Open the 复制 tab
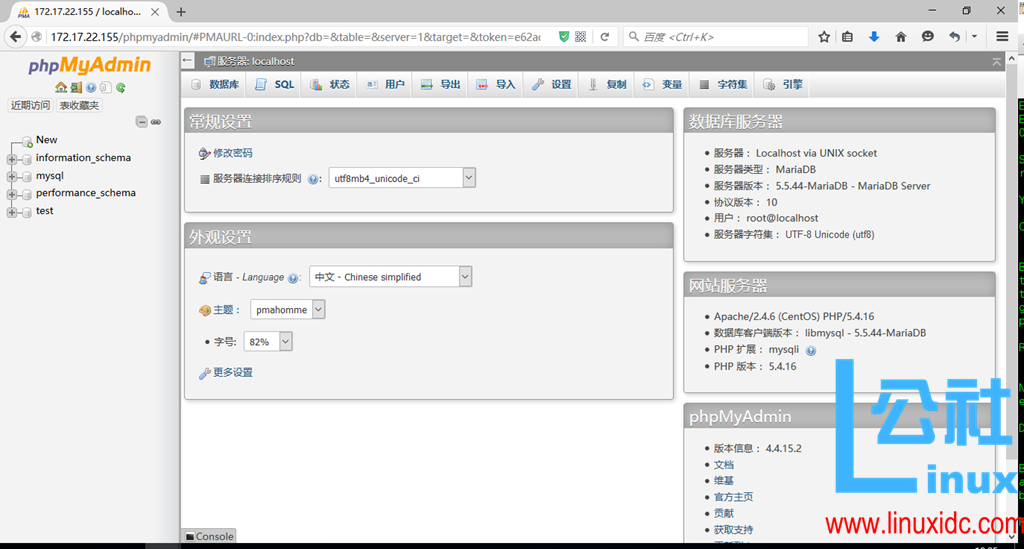 607,84
